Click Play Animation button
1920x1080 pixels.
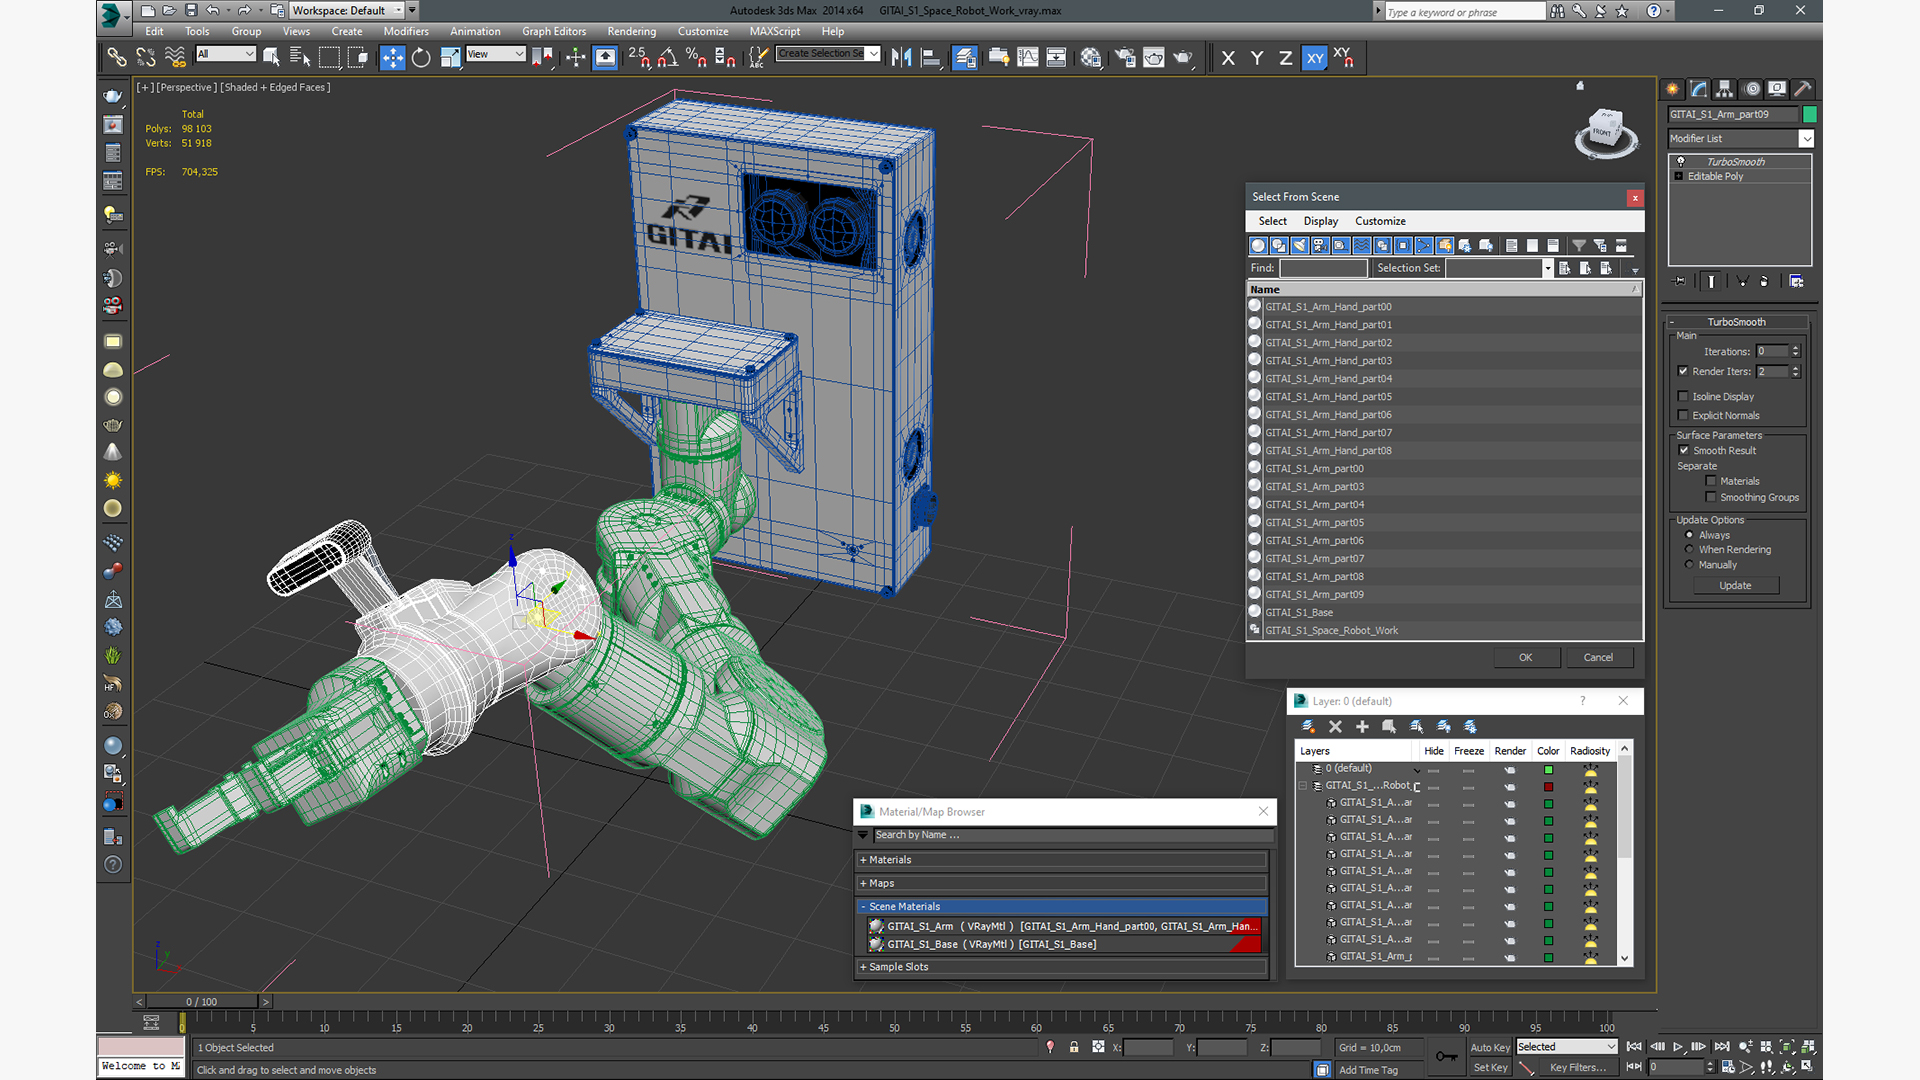pyautogui.click(x=1678, y=1047)
